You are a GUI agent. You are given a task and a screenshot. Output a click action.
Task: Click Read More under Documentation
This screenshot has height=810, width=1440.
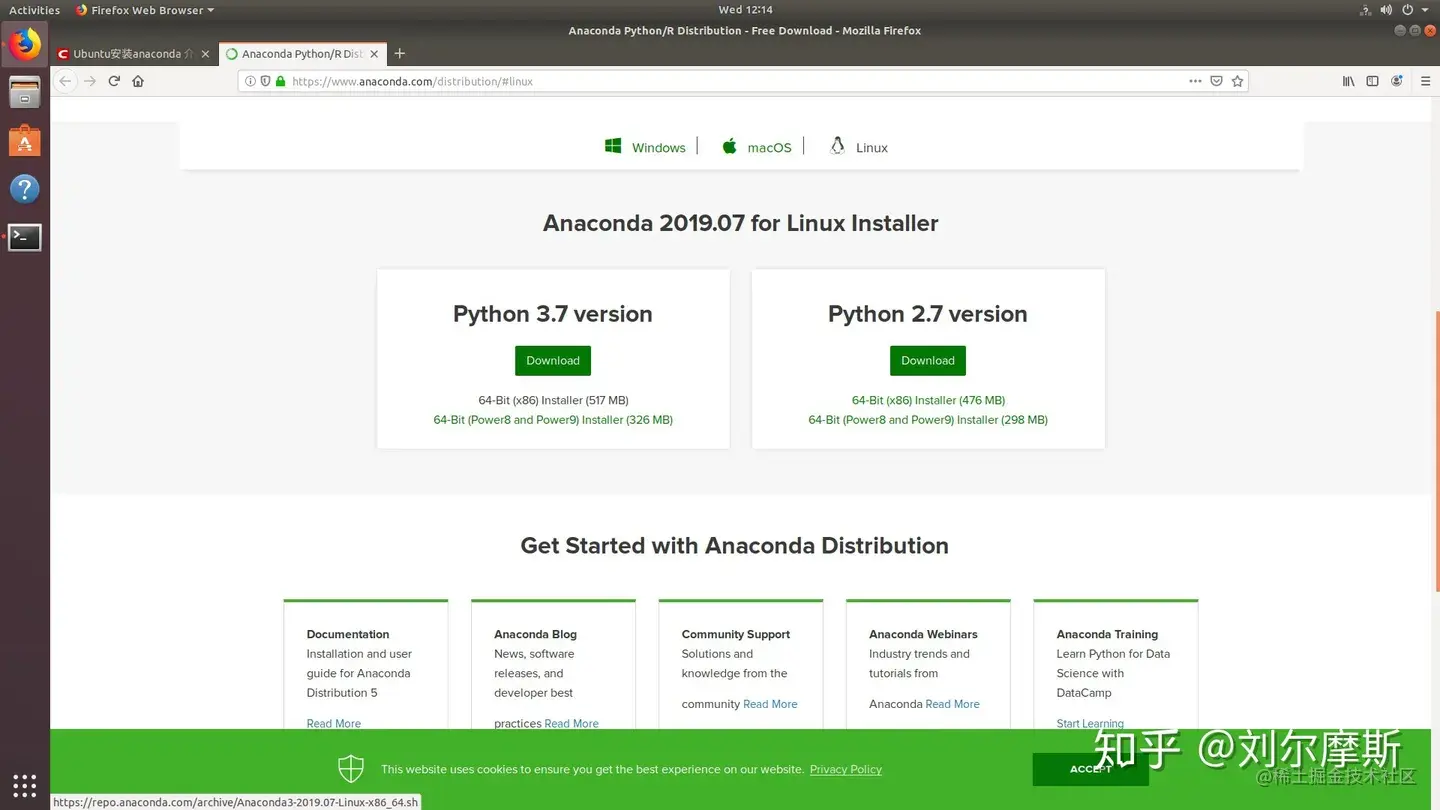click(x=334, y=723)
